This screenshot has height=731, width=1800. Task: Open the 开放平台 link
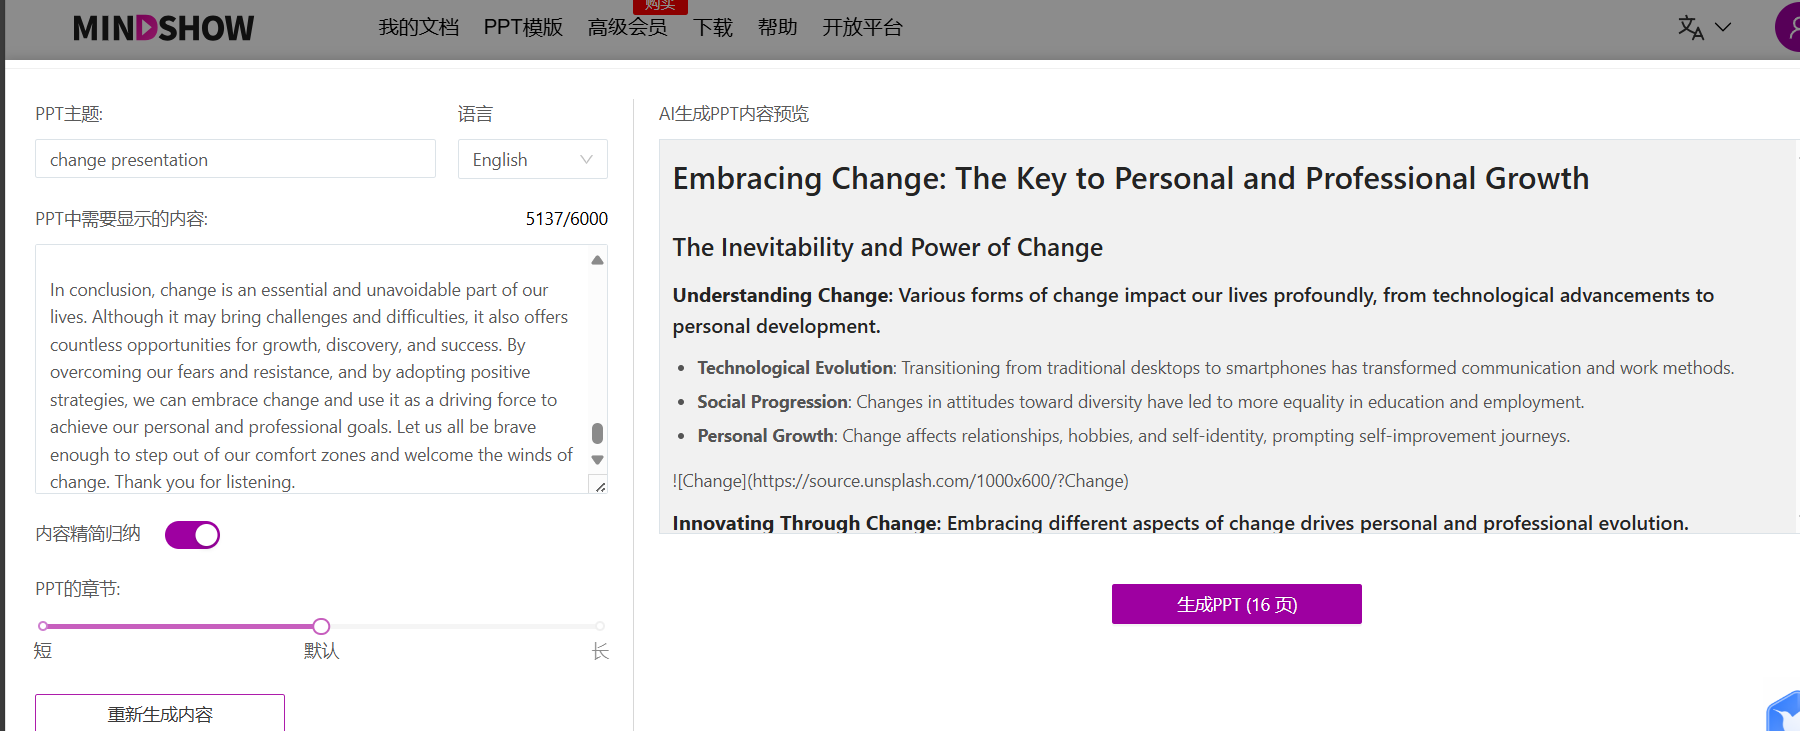[862, 27]
